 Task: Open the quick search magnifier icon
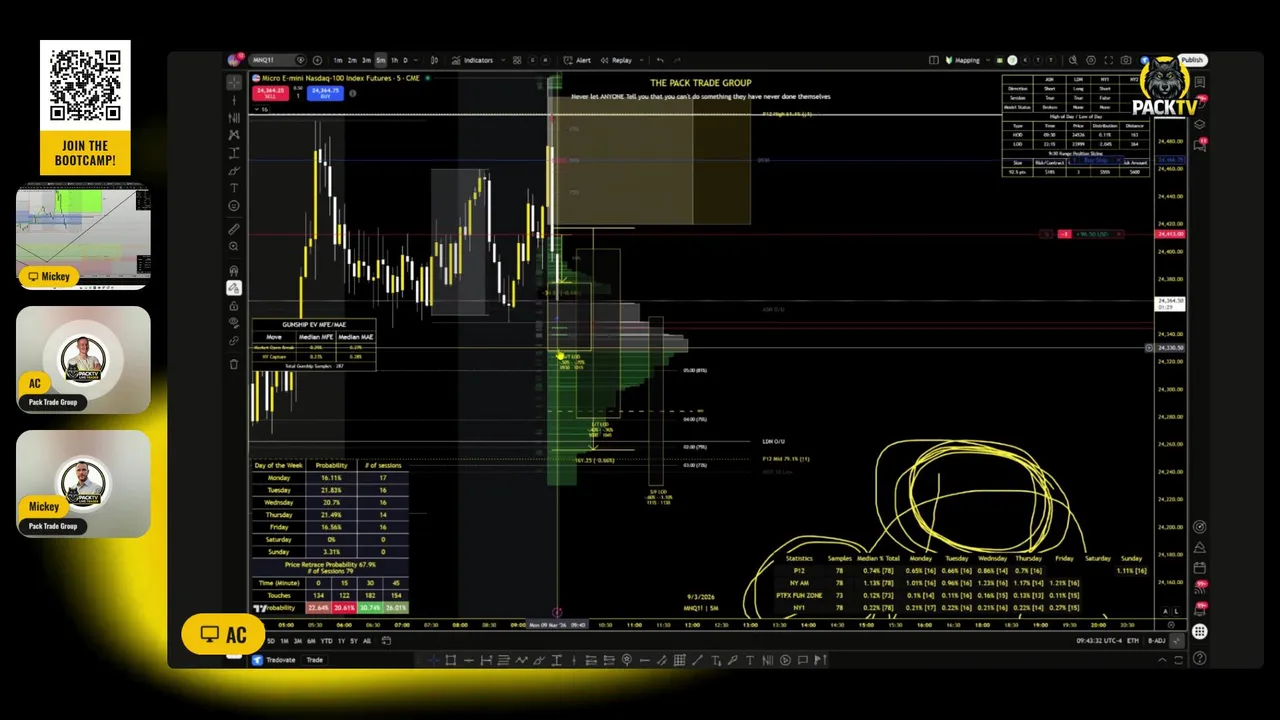tap(1073, 60)
